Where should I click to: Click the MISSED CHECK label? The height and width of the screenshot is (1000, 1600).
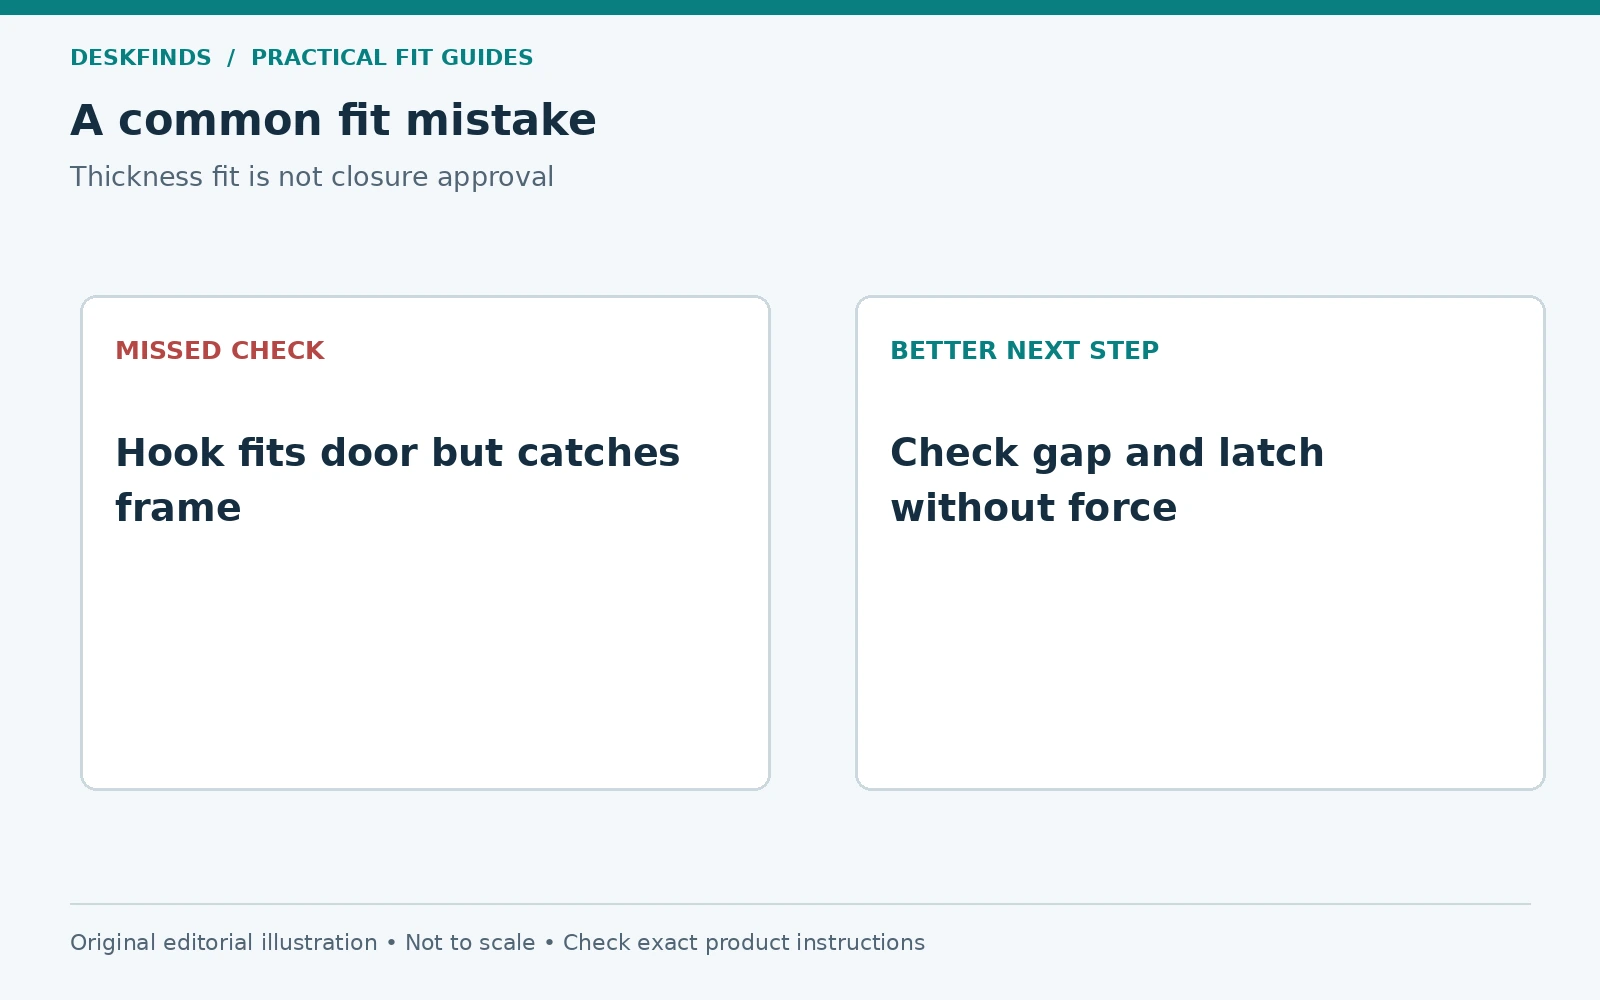[220, 351]
